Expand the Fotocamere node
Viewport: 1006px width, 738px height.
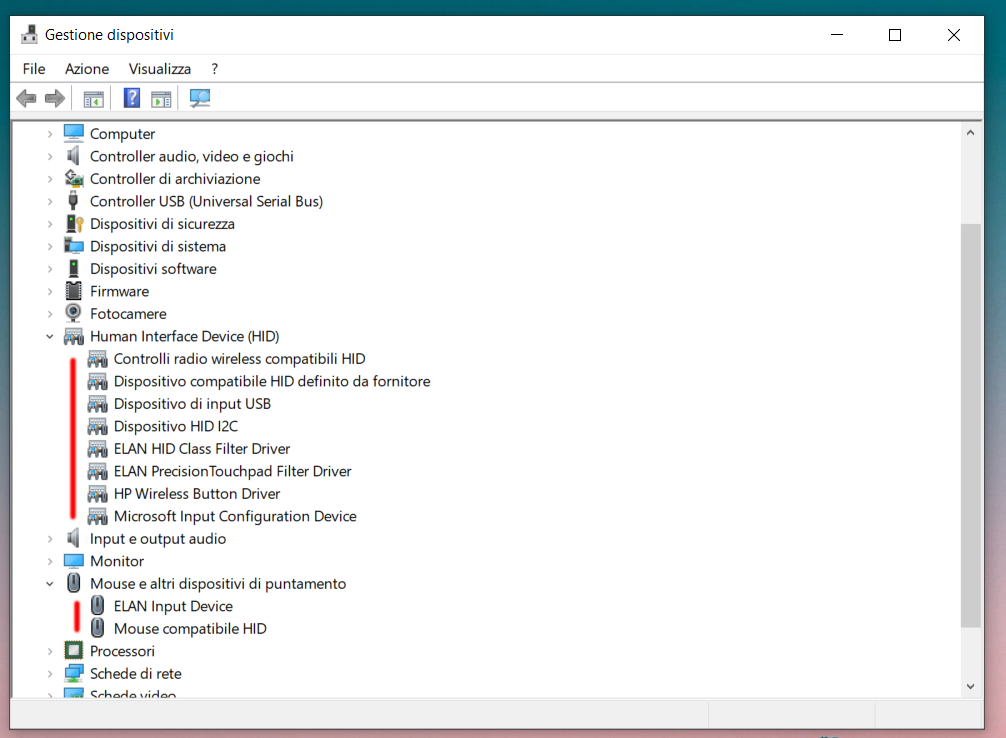50,314
